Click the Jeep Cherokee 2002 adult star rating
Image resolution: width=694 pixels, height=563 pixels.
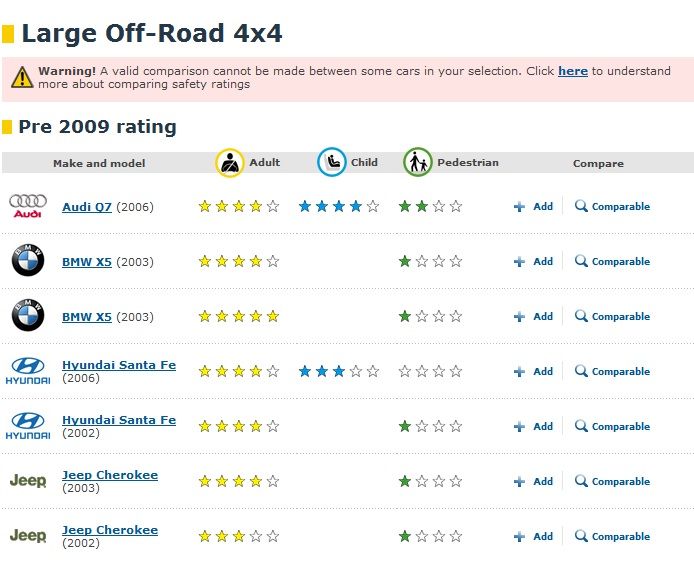click(x=239, y=536)
